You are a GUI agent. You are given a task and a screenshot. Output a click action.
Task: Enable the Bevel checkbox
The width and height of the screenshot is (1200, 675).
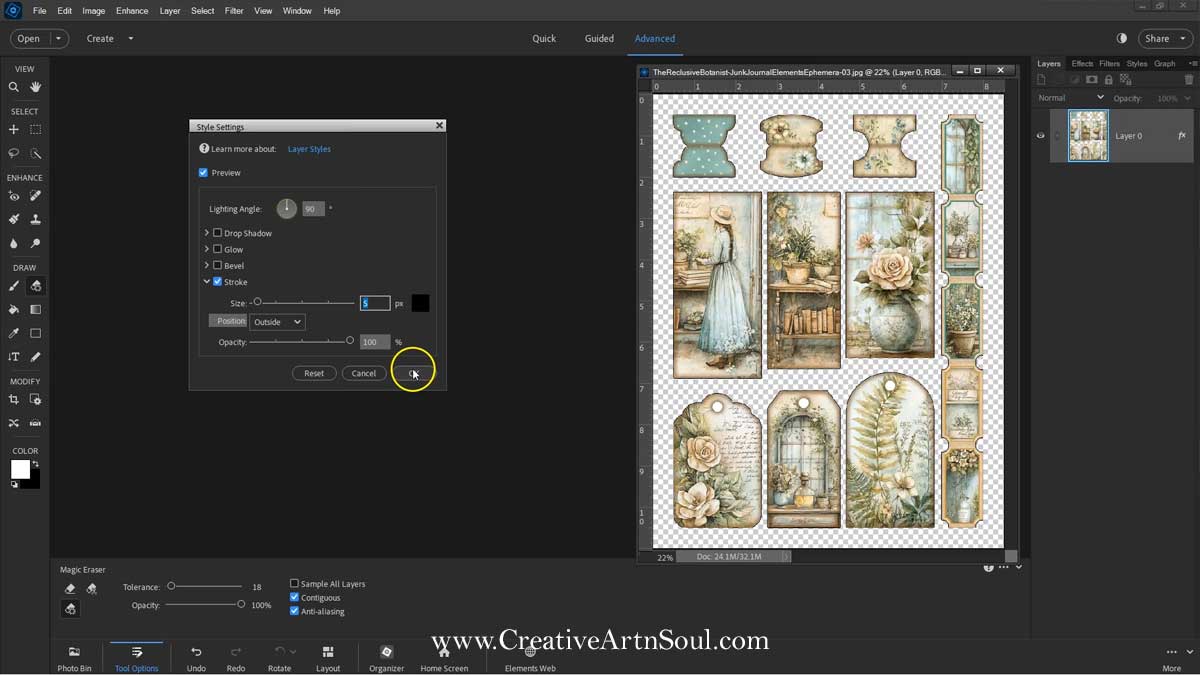click(218, 265)
